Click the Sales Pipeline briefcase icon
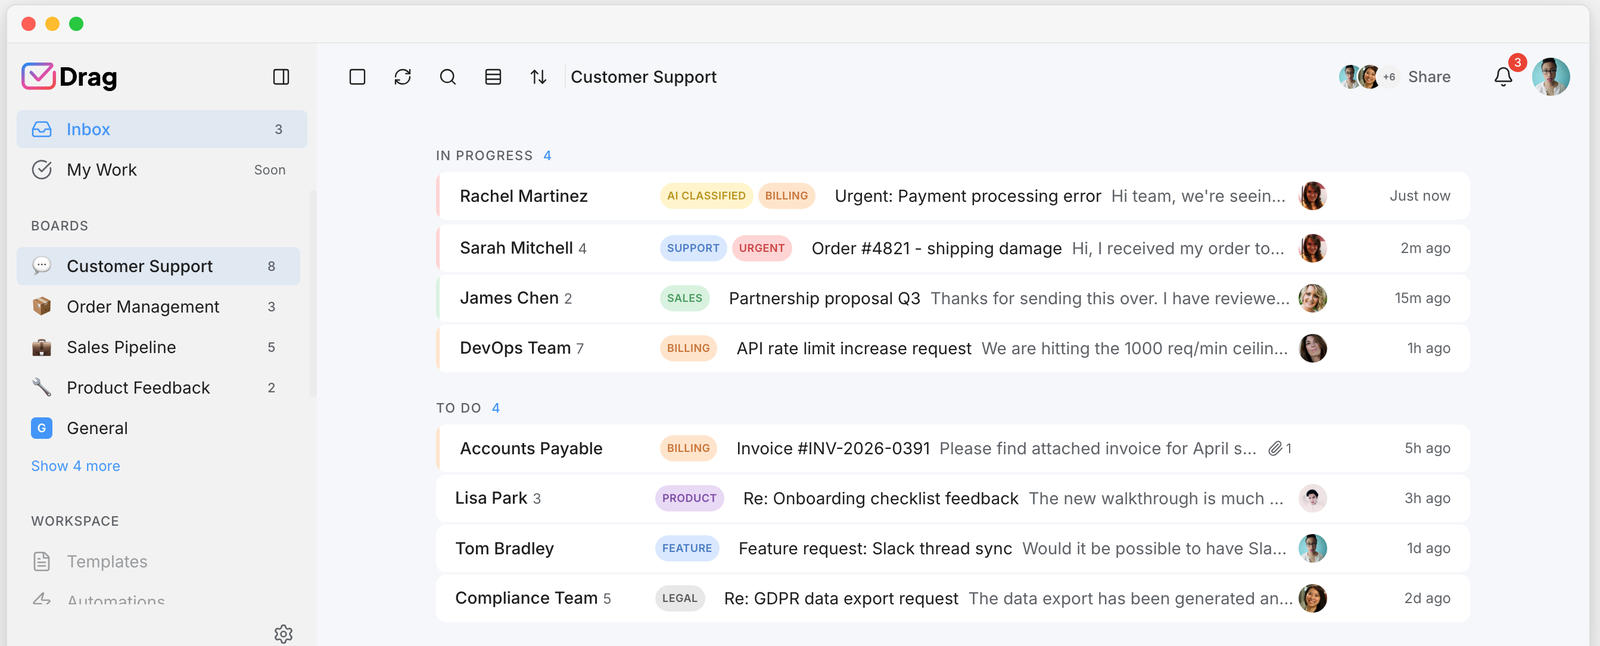Image resolution: width=1600 pixels, height=646 pixels. pos(42,348)
